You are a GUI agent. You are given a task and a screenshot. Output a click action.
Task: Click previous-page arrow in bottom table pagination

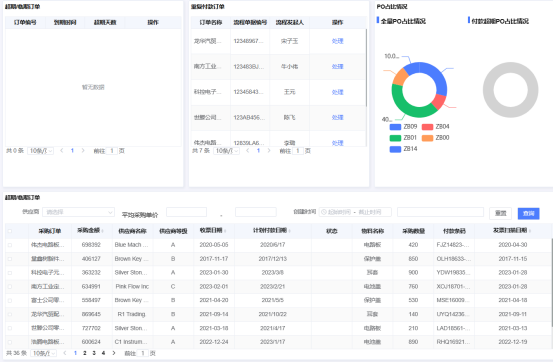pyautogui.click(x=65, y=353)
